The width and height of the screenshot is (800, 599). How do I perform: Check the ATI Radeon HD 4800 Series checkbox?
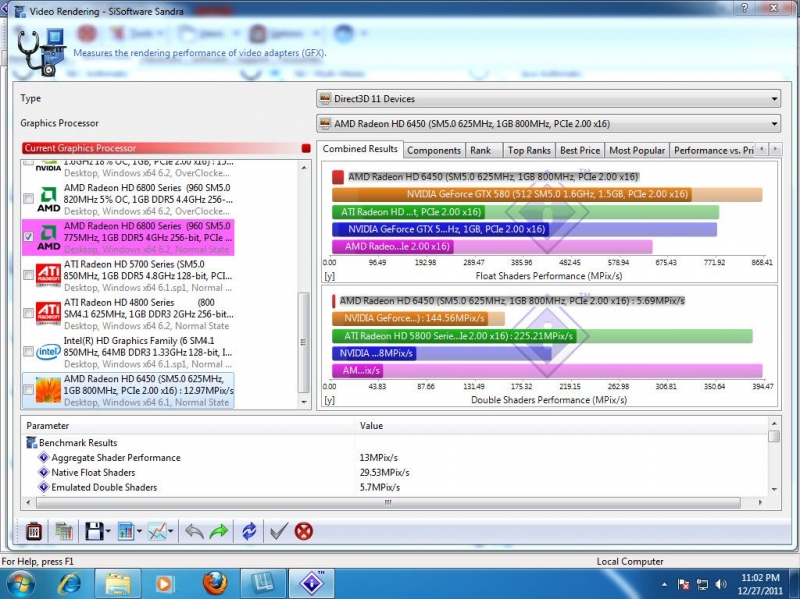[29, 313]
